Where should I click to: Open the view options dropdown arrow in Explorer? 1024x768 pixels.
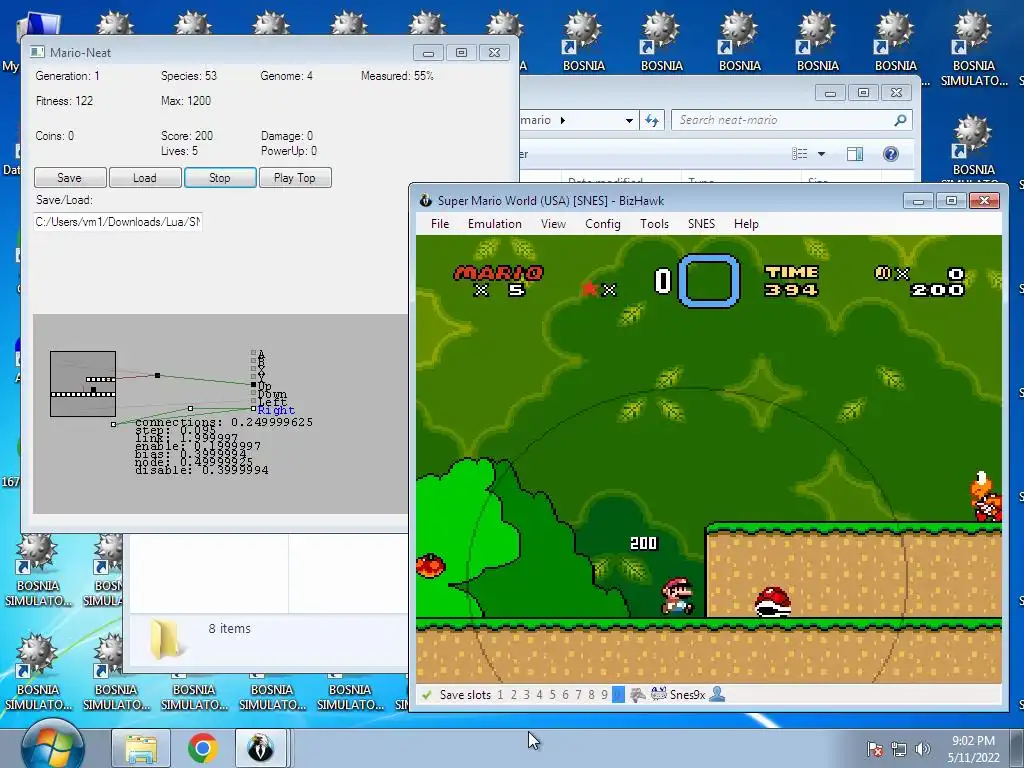822,154
